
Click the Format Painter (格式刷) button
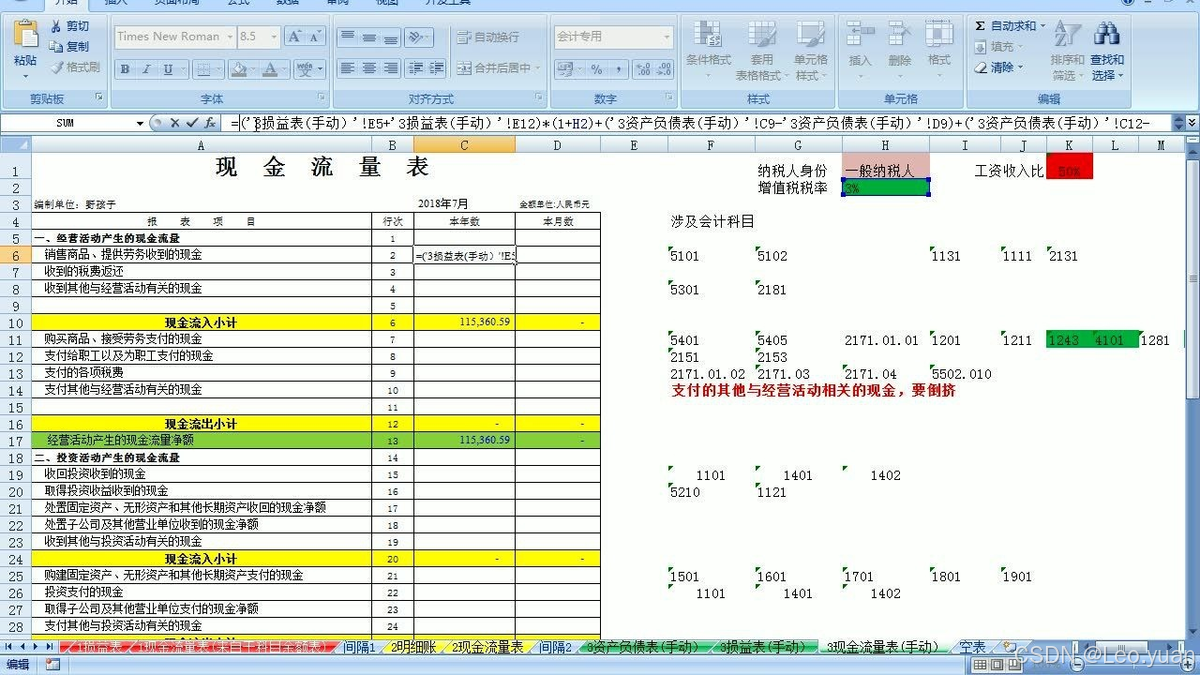[74, 67]
